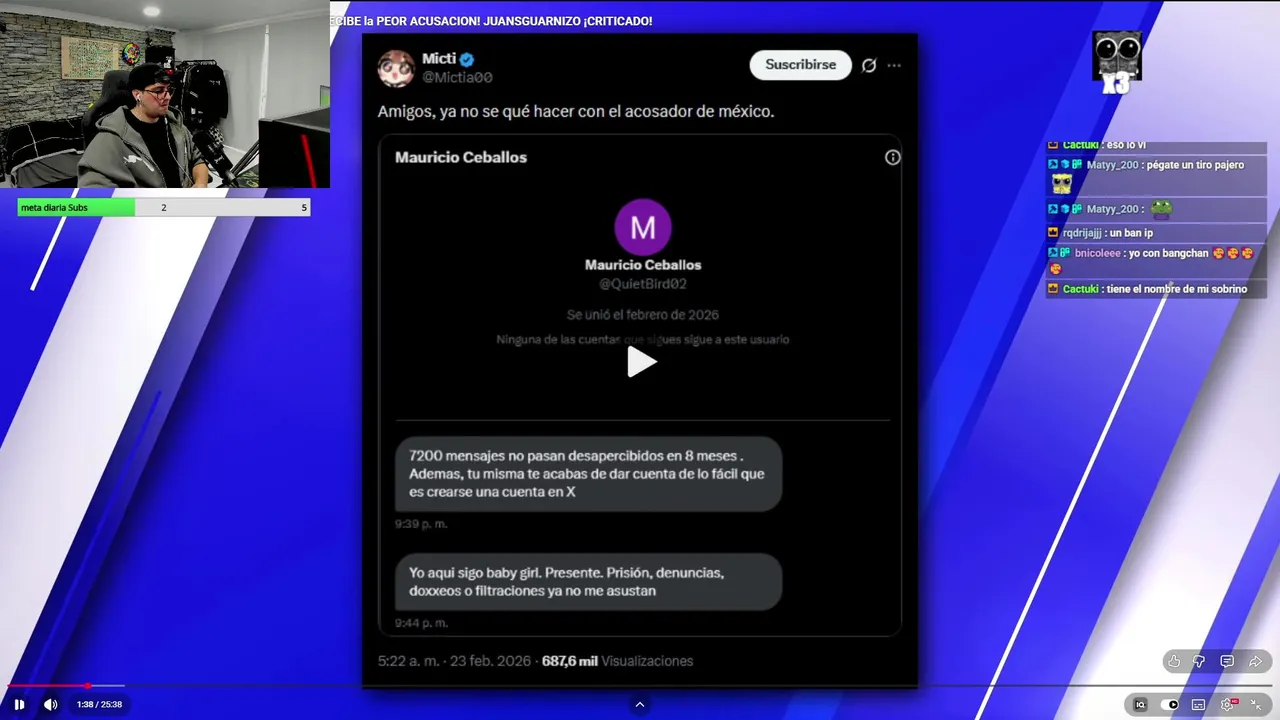Exit full screen mode

1256,704
